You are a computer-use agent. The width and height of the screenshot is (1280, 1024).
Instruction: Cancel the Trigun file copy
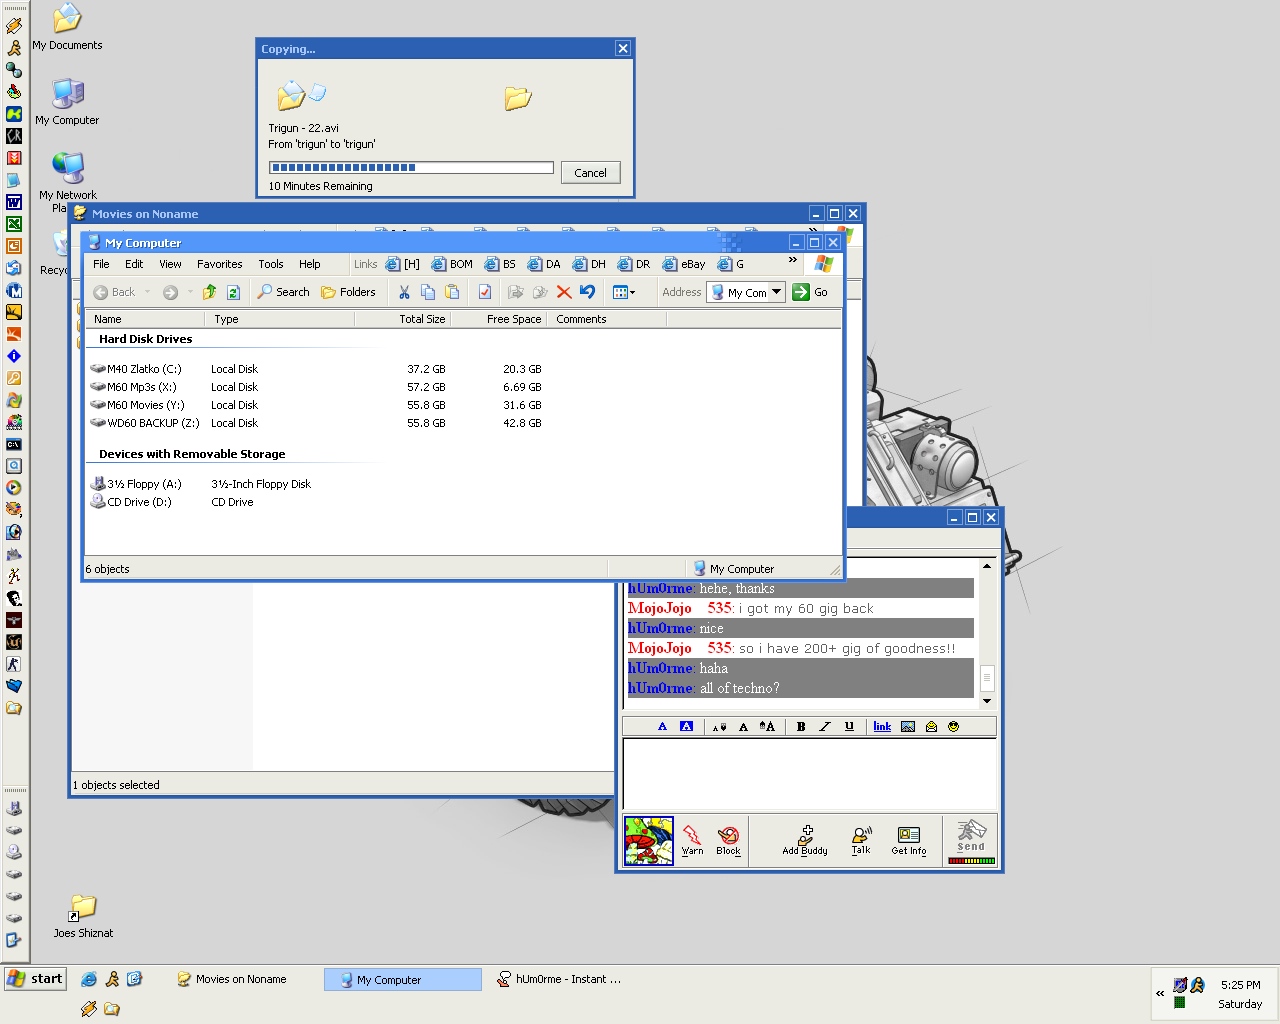click(590, 173)
